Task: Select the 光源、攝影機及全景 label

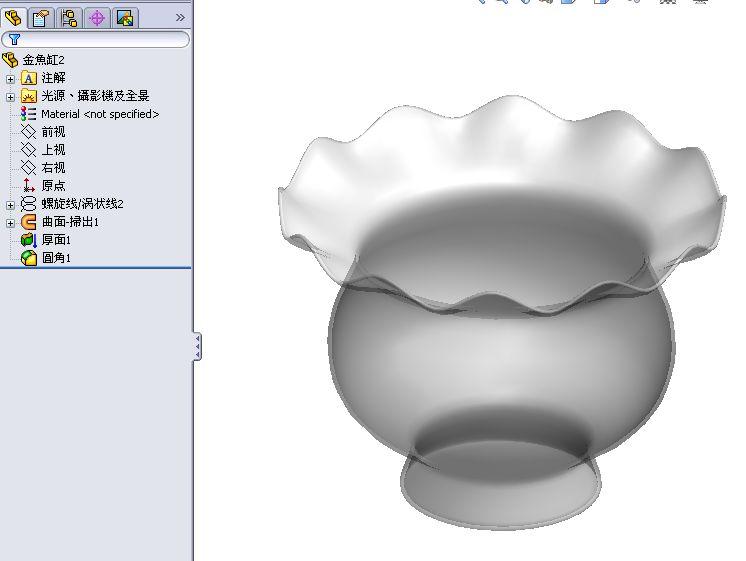Action: click(x=95, y=96)
